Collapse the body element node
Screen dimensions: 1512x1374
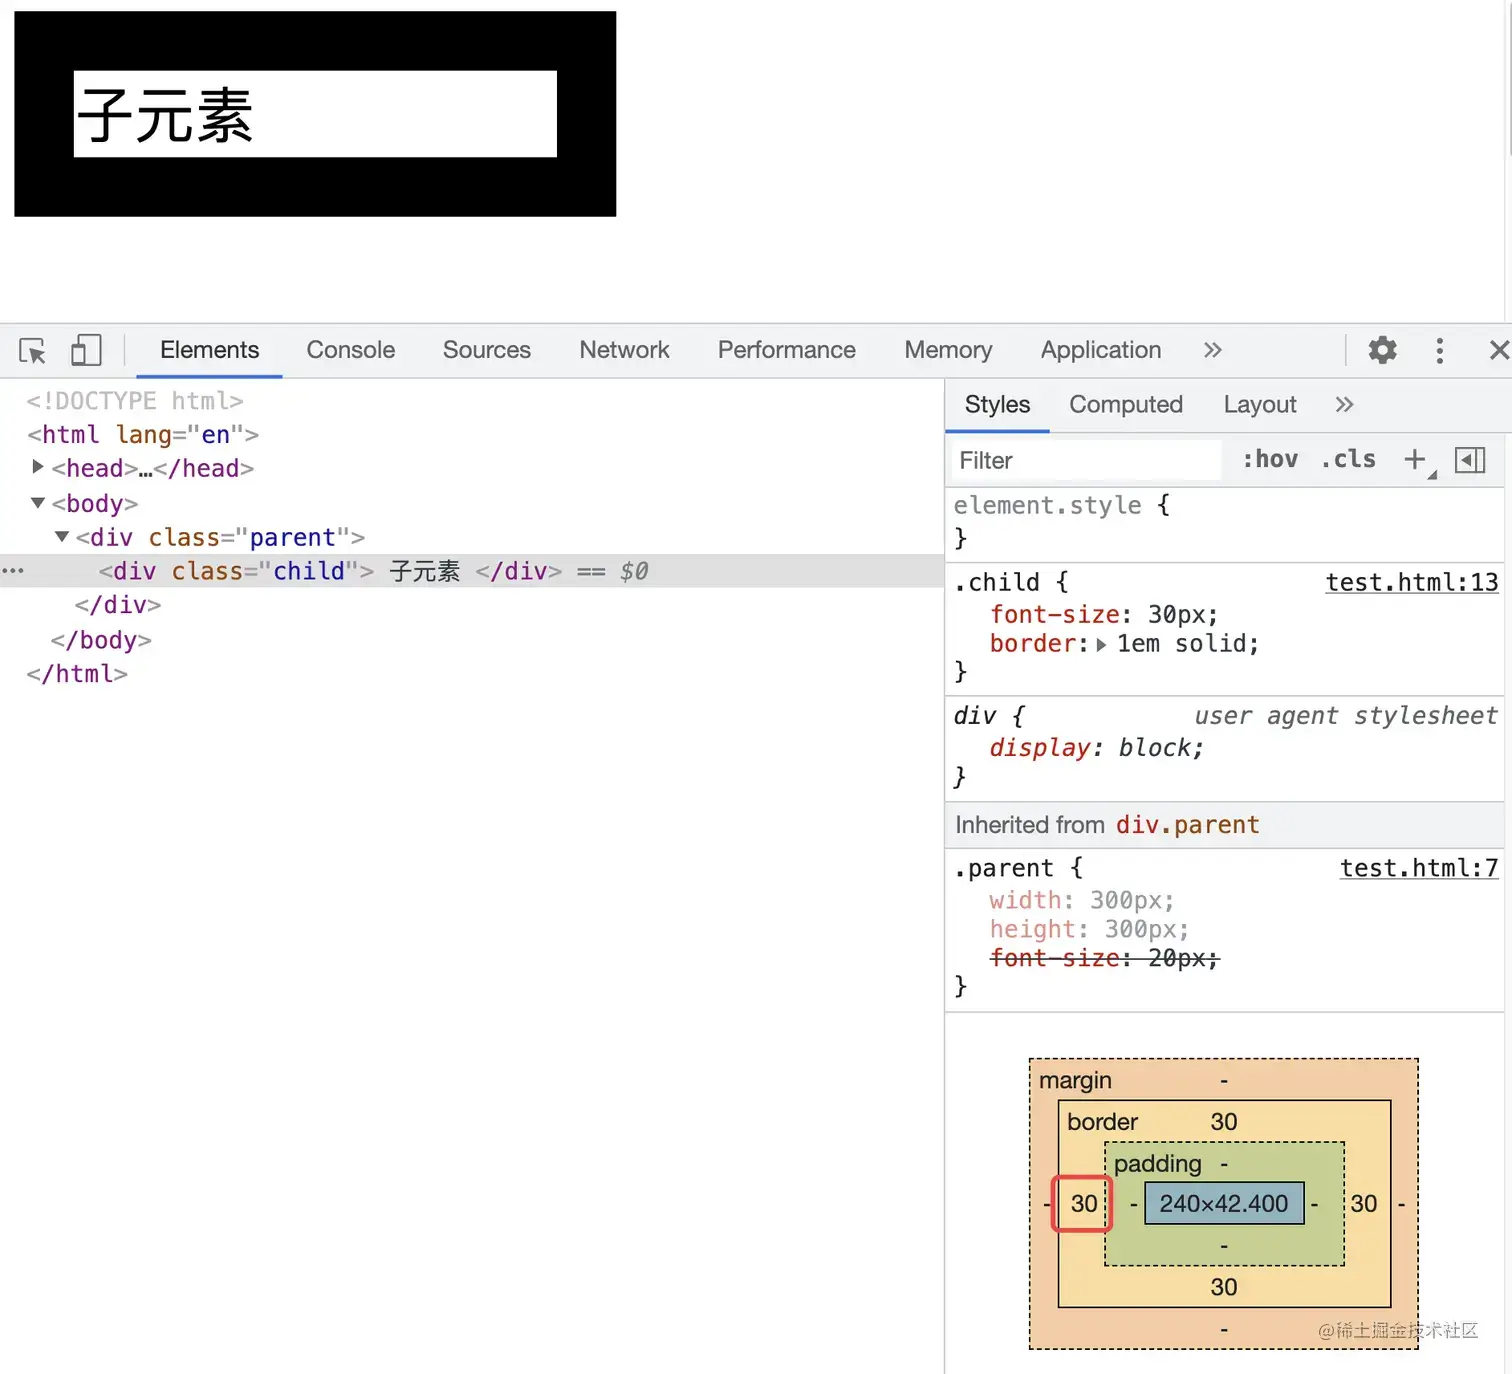click(x=38, y=502)
